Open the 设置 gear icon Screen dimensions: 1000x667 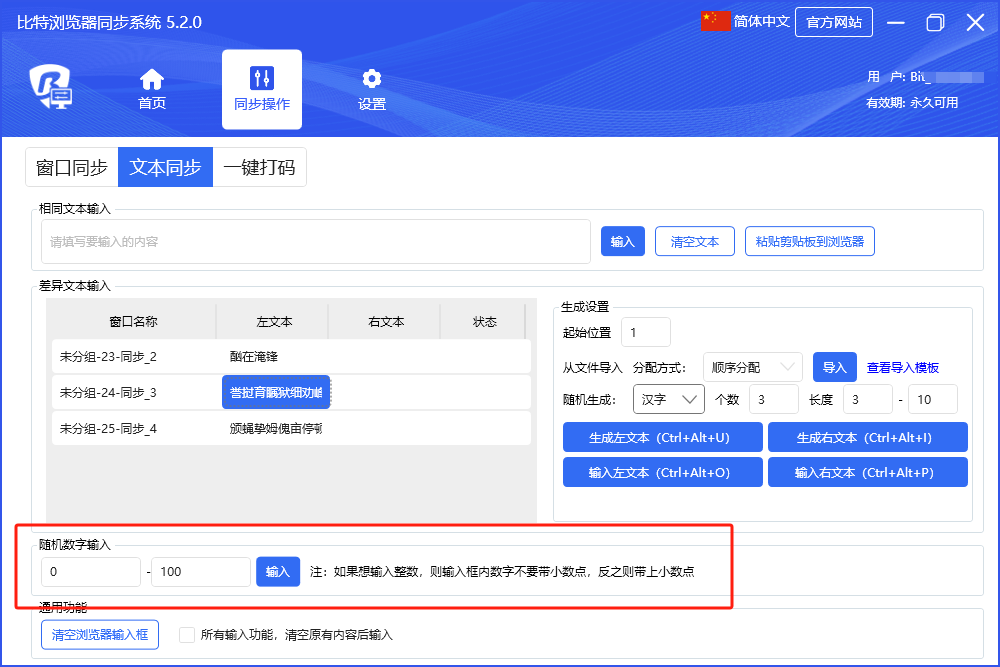click(372, 79)
